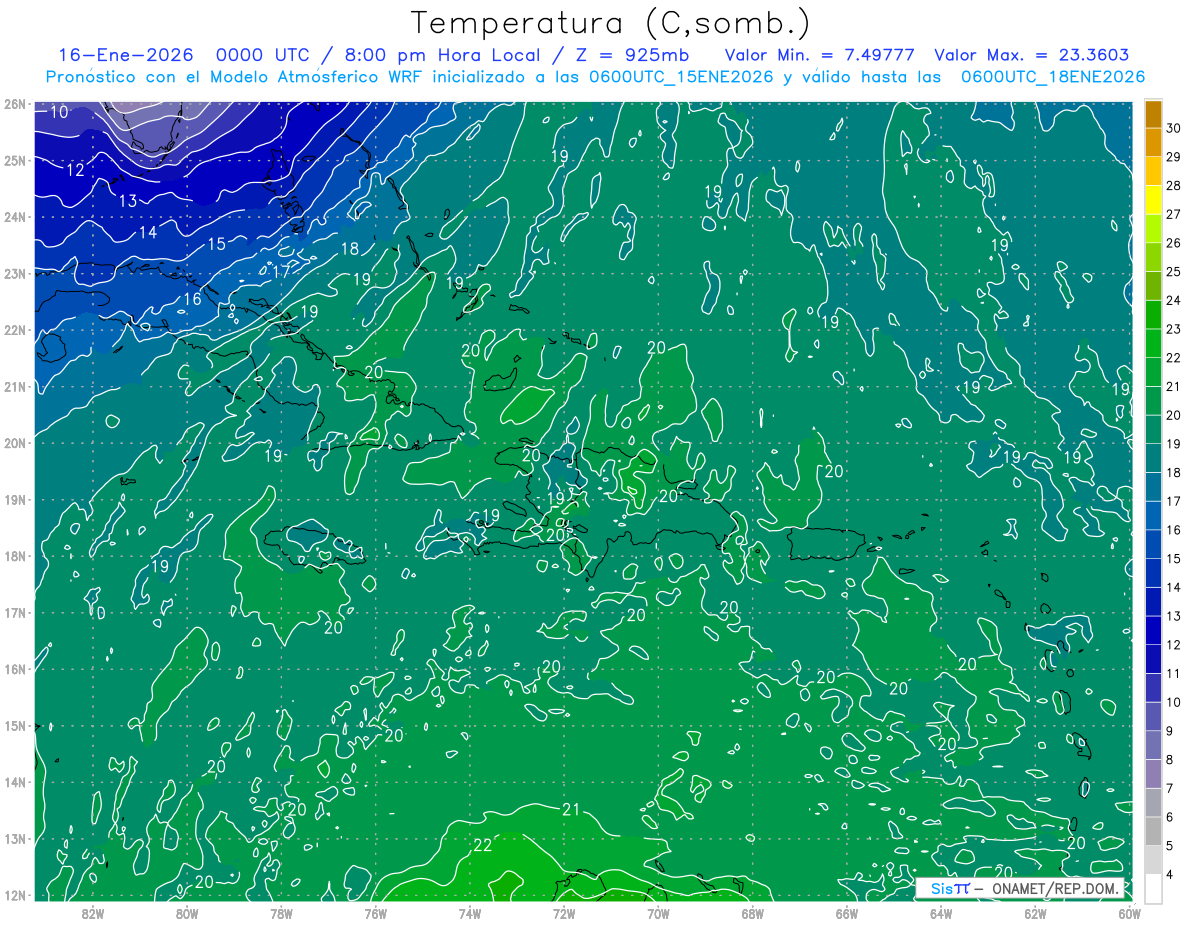The width and height of the screenshot is (1200, 927).
Task: Click the map contour label '12'
Action: 76,170
